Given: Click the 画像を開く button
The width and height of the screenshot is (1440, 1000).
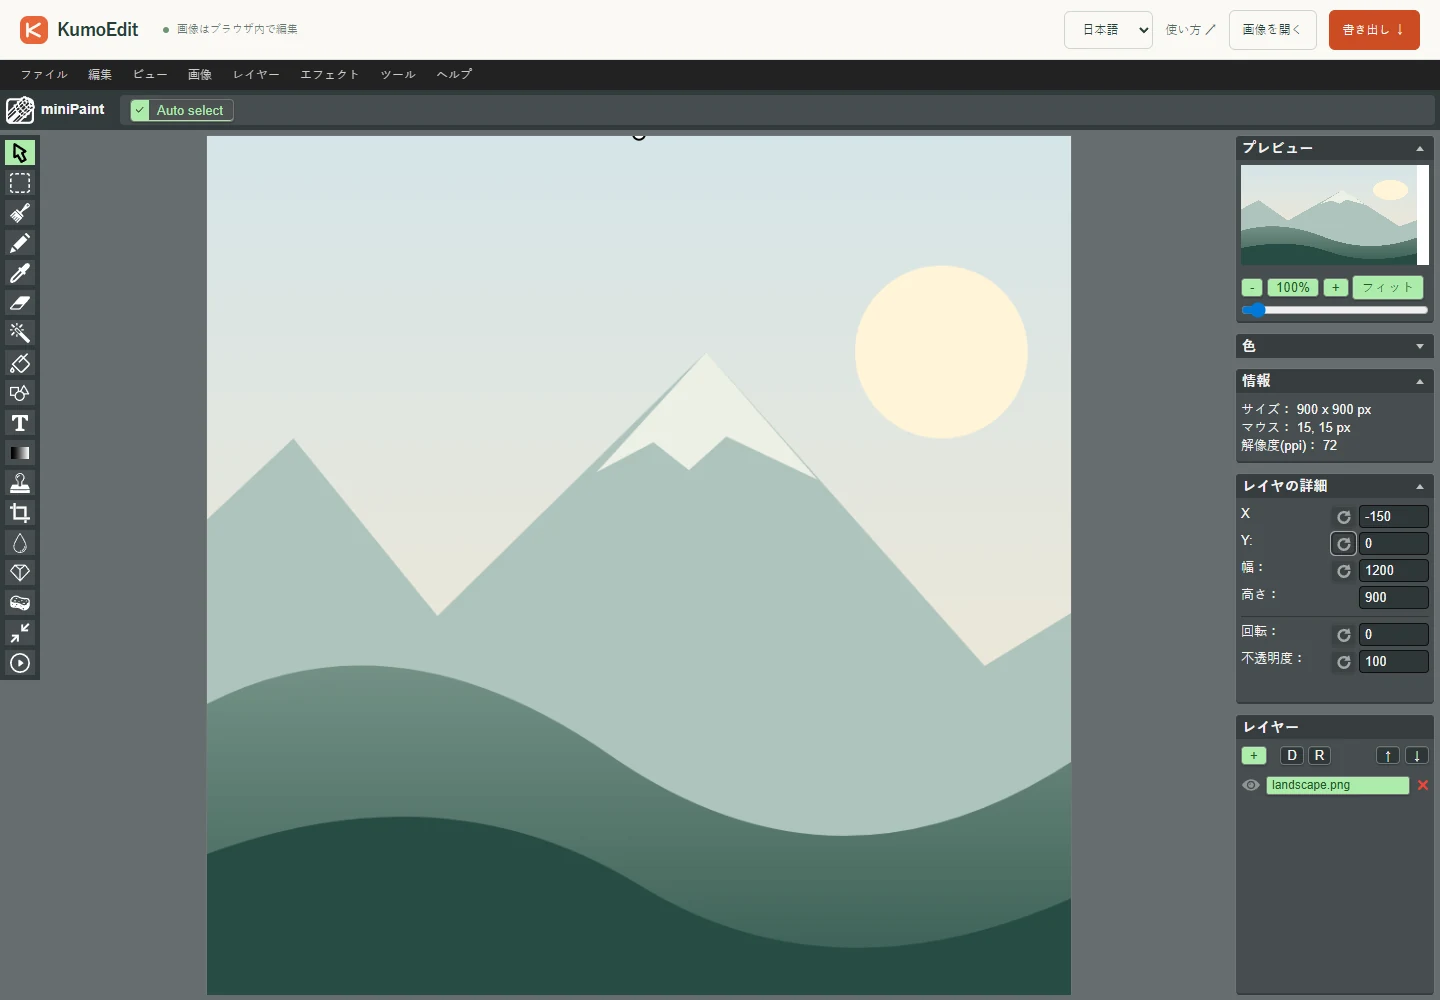Looking at the screenshot, I should (1272, 30).
